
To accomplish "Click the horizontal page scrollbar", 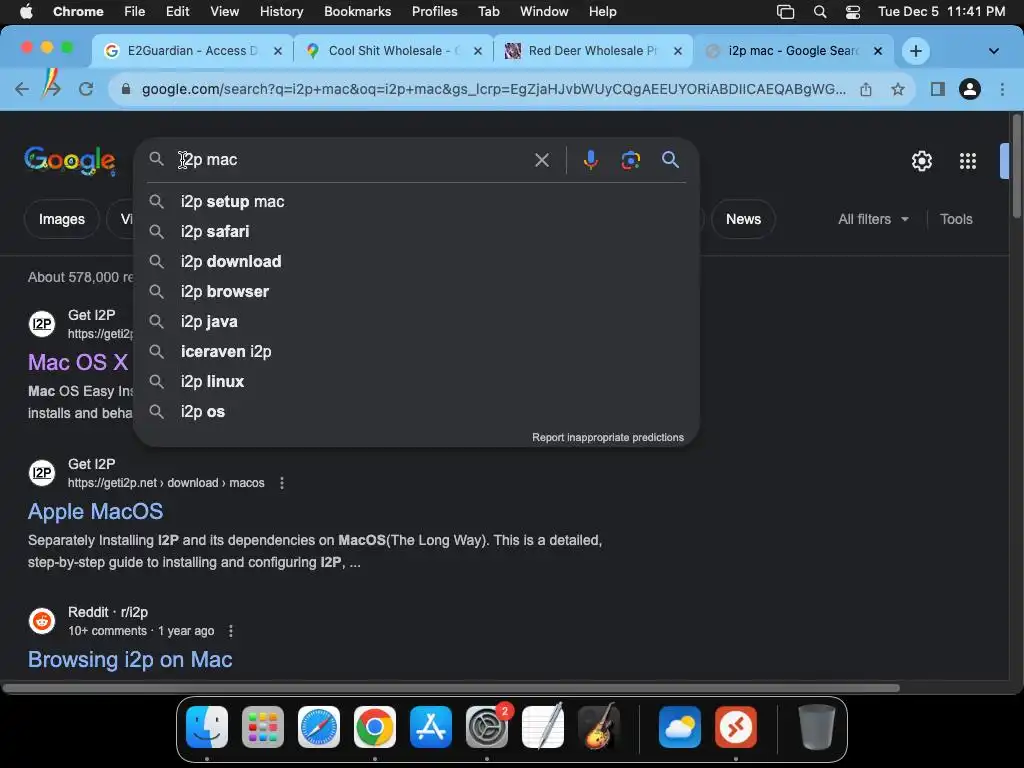I will click(x=451, y=688).
